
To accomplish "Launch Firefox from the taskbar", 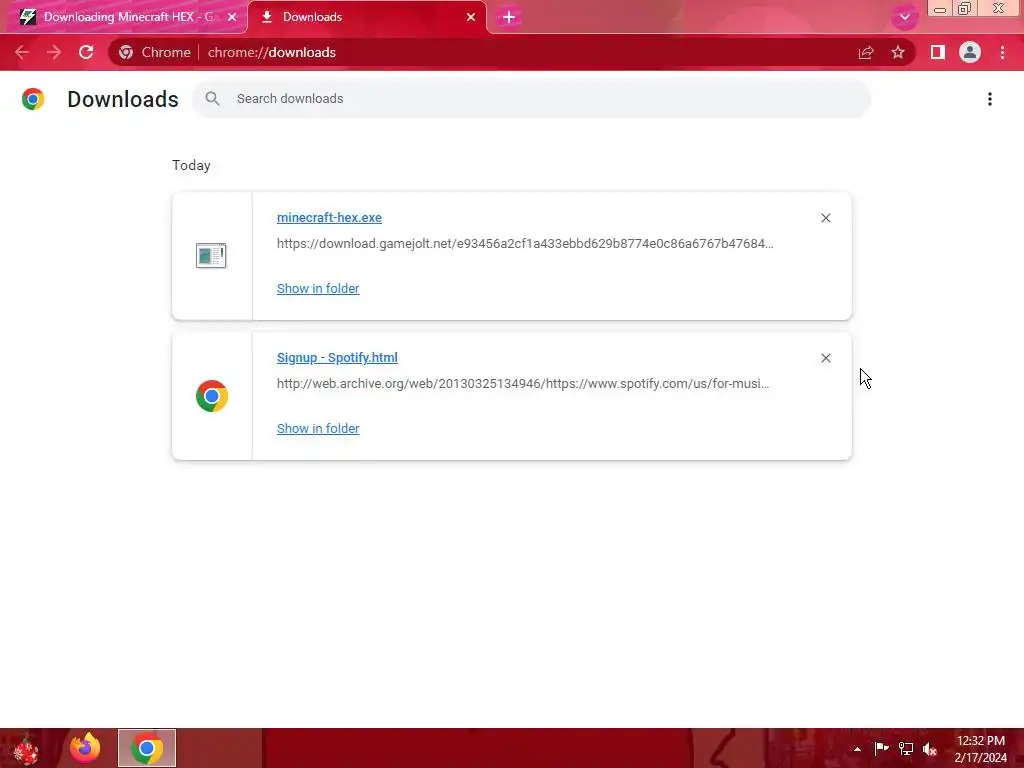I will click(86, 748).
